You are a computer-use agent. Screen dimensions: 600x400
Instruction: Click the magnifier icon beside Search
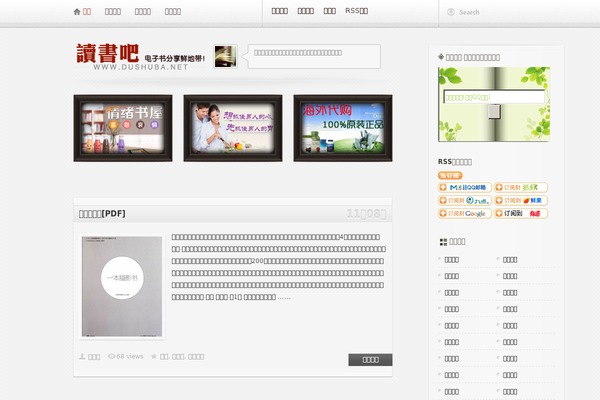451,12
